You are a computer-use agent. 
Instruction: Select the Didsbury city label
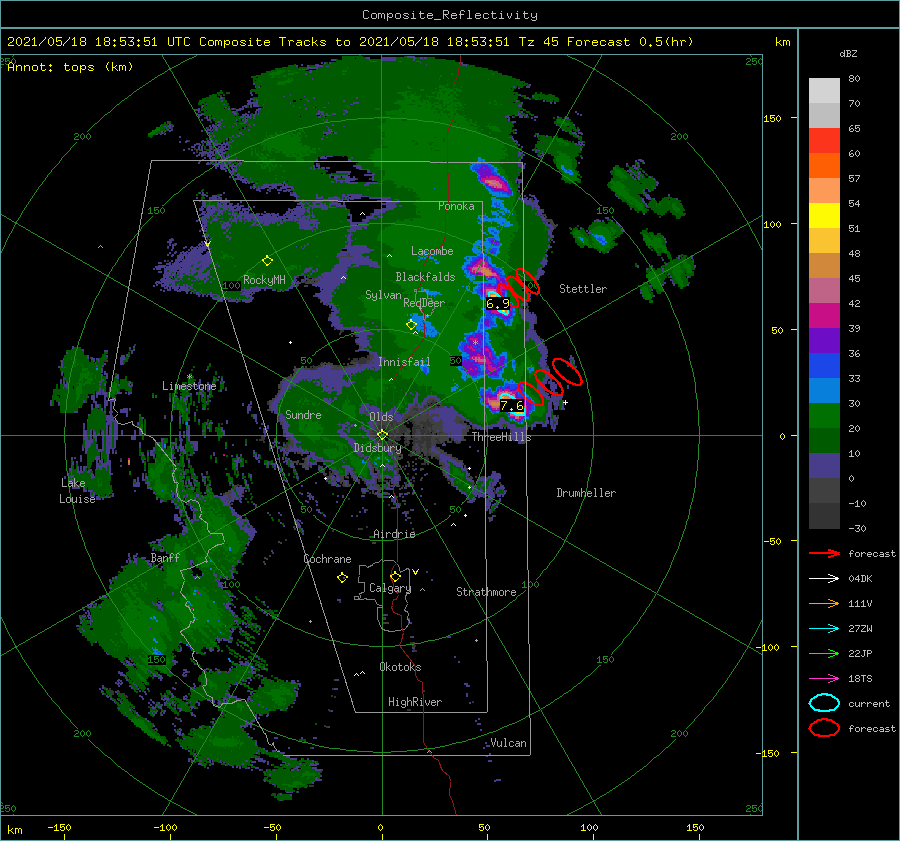click(x=377, y=448)
